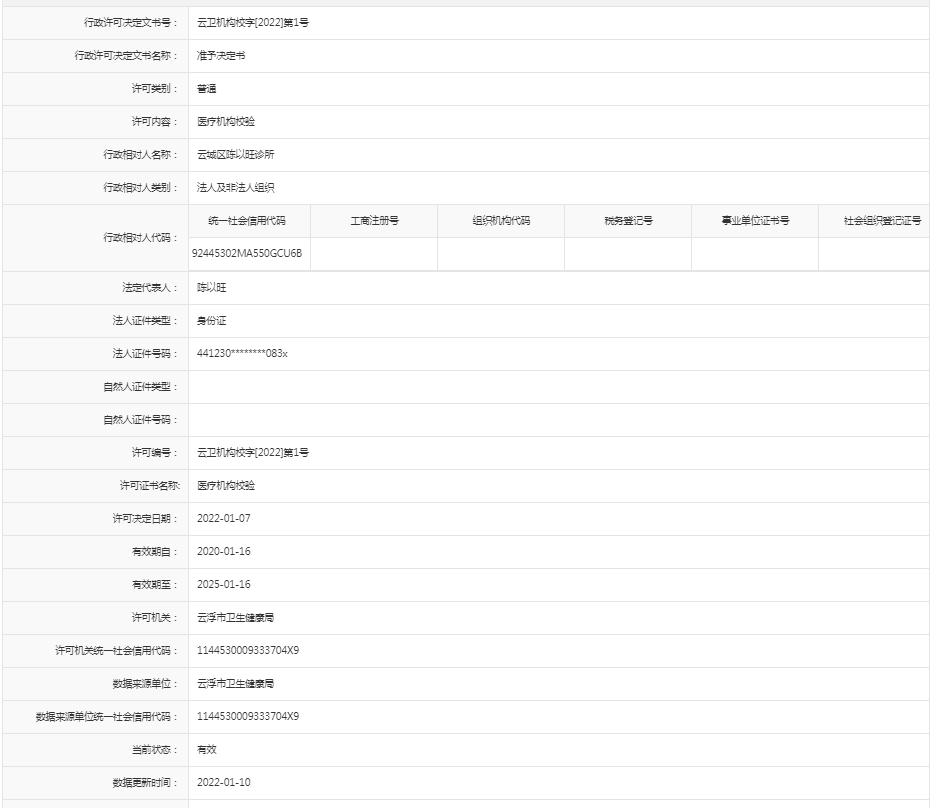The width and height of the screenshot is (939, 808).
Task: Click the 统一社会信用代码 column header
Action: coord(247,221)
